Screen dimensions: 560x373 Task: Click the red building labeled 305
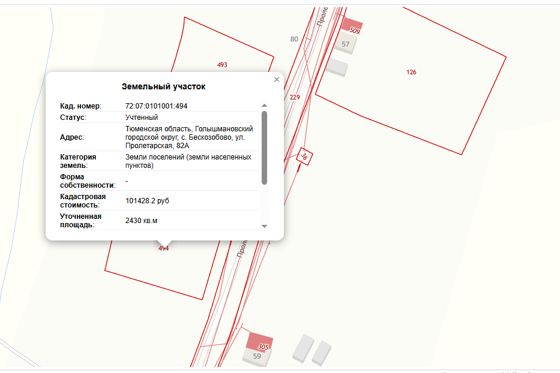pyautogui.click(x=260, y=342)
